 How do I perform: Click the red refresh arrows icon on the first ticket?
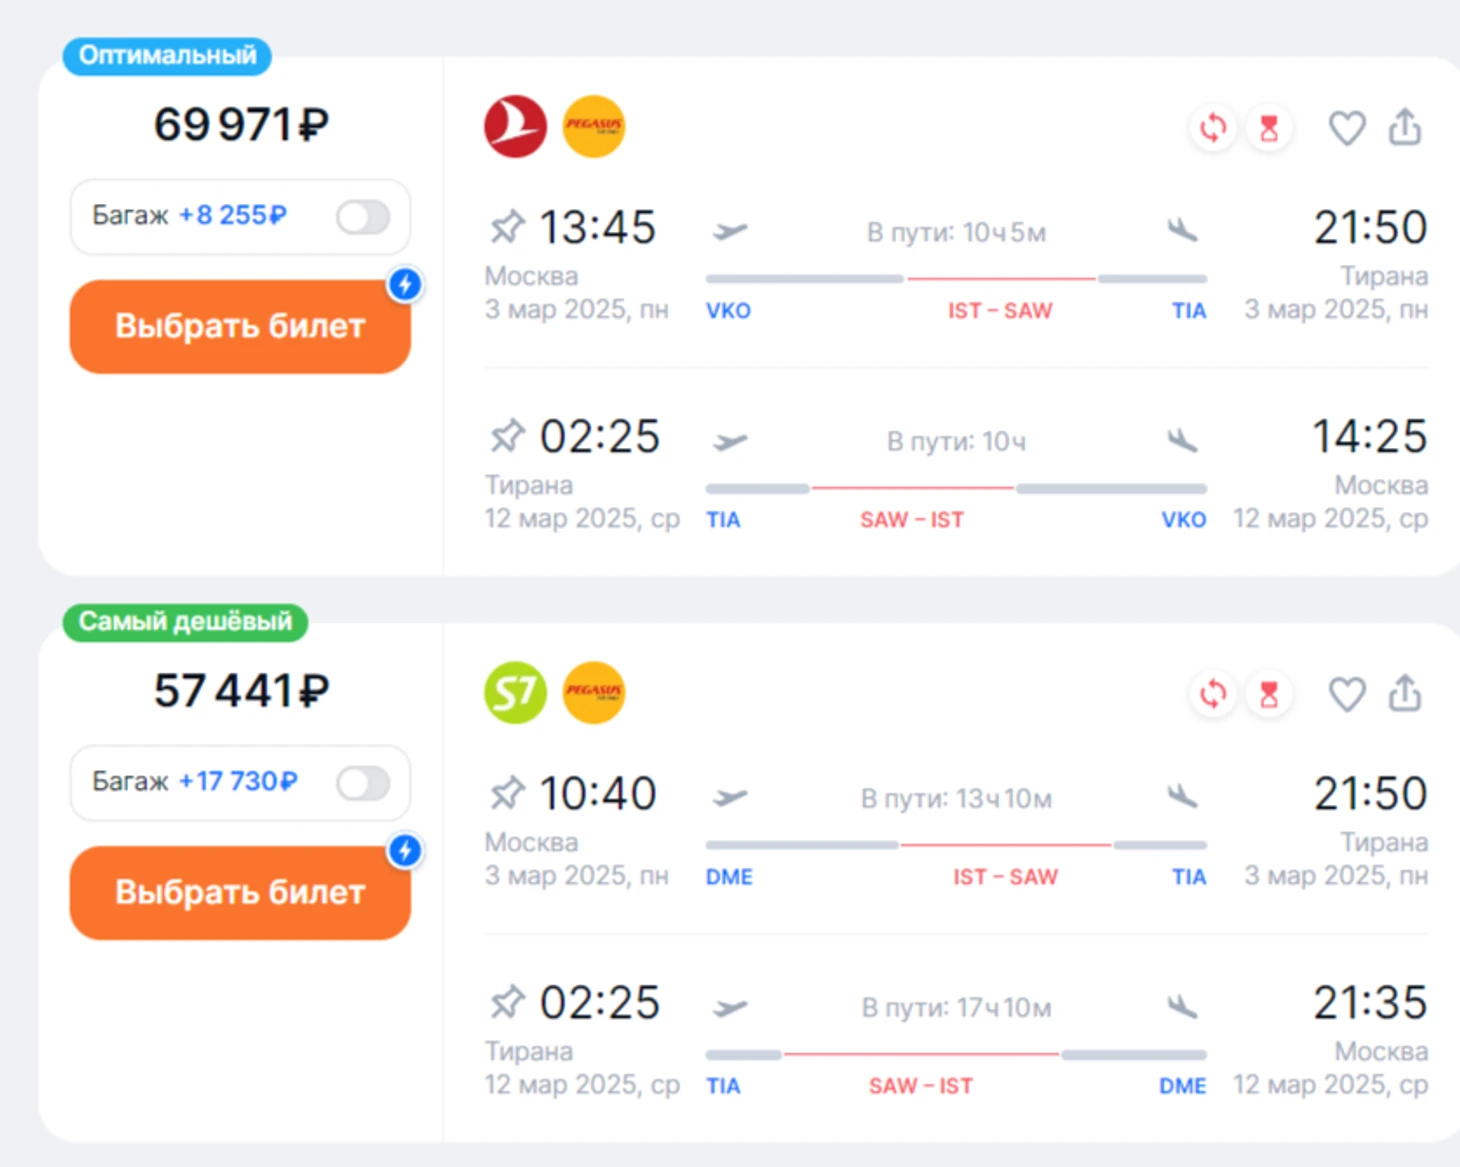[1213, 128]
